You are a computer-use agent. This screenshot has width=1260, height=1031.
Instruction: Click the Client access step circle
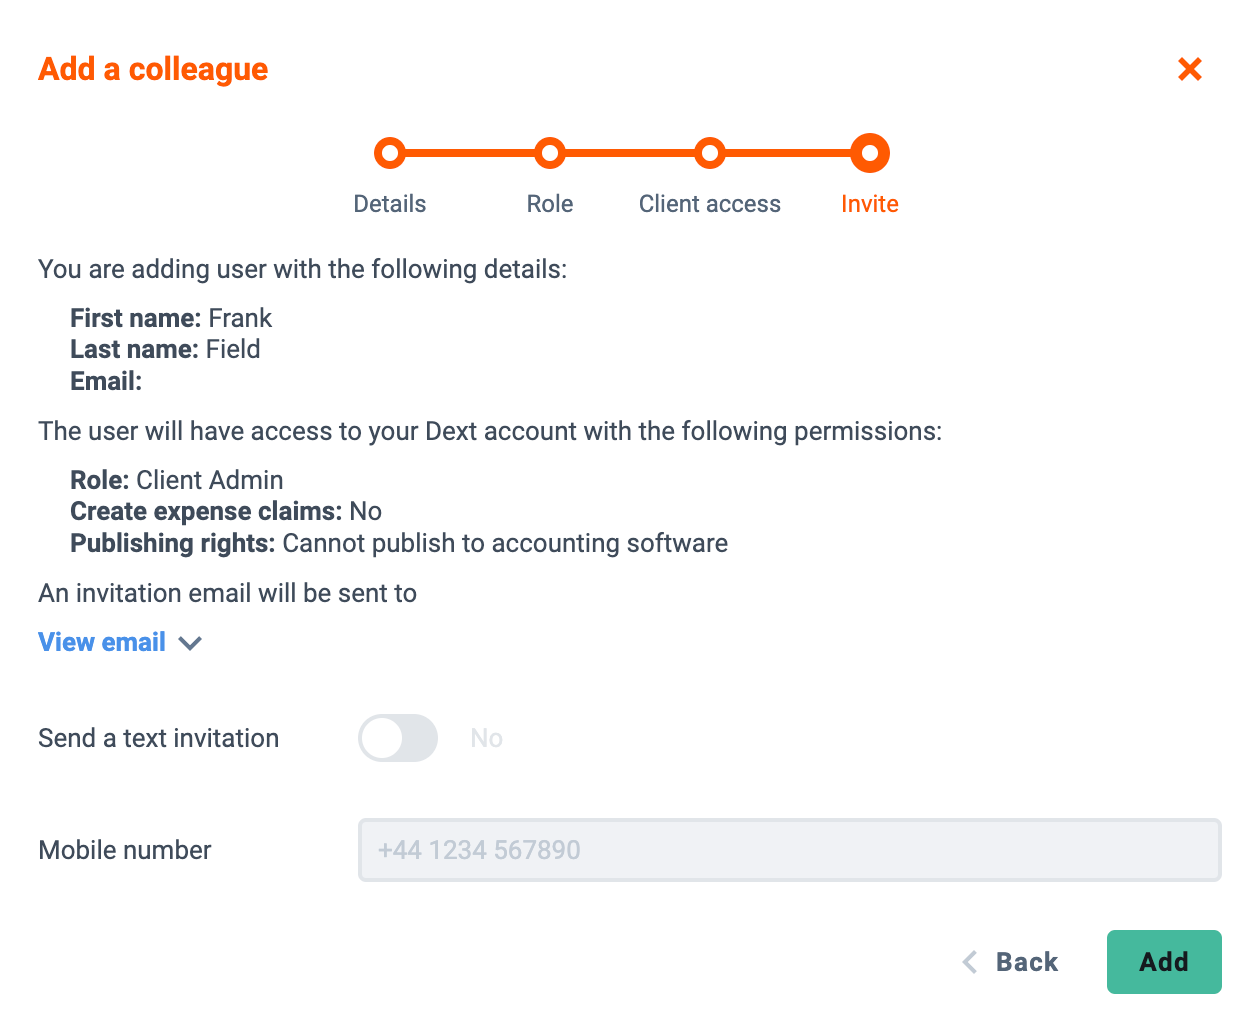point(710,153)
